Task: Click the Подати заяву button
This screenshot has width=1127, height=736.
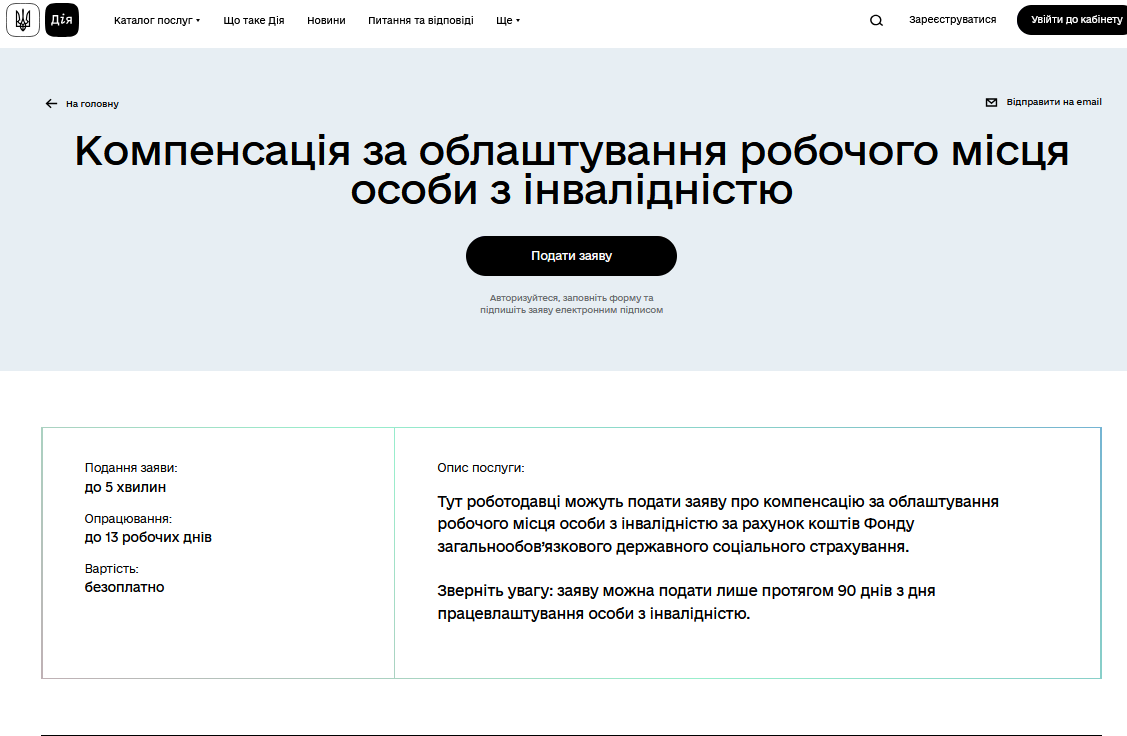Action: coord(570,255)
